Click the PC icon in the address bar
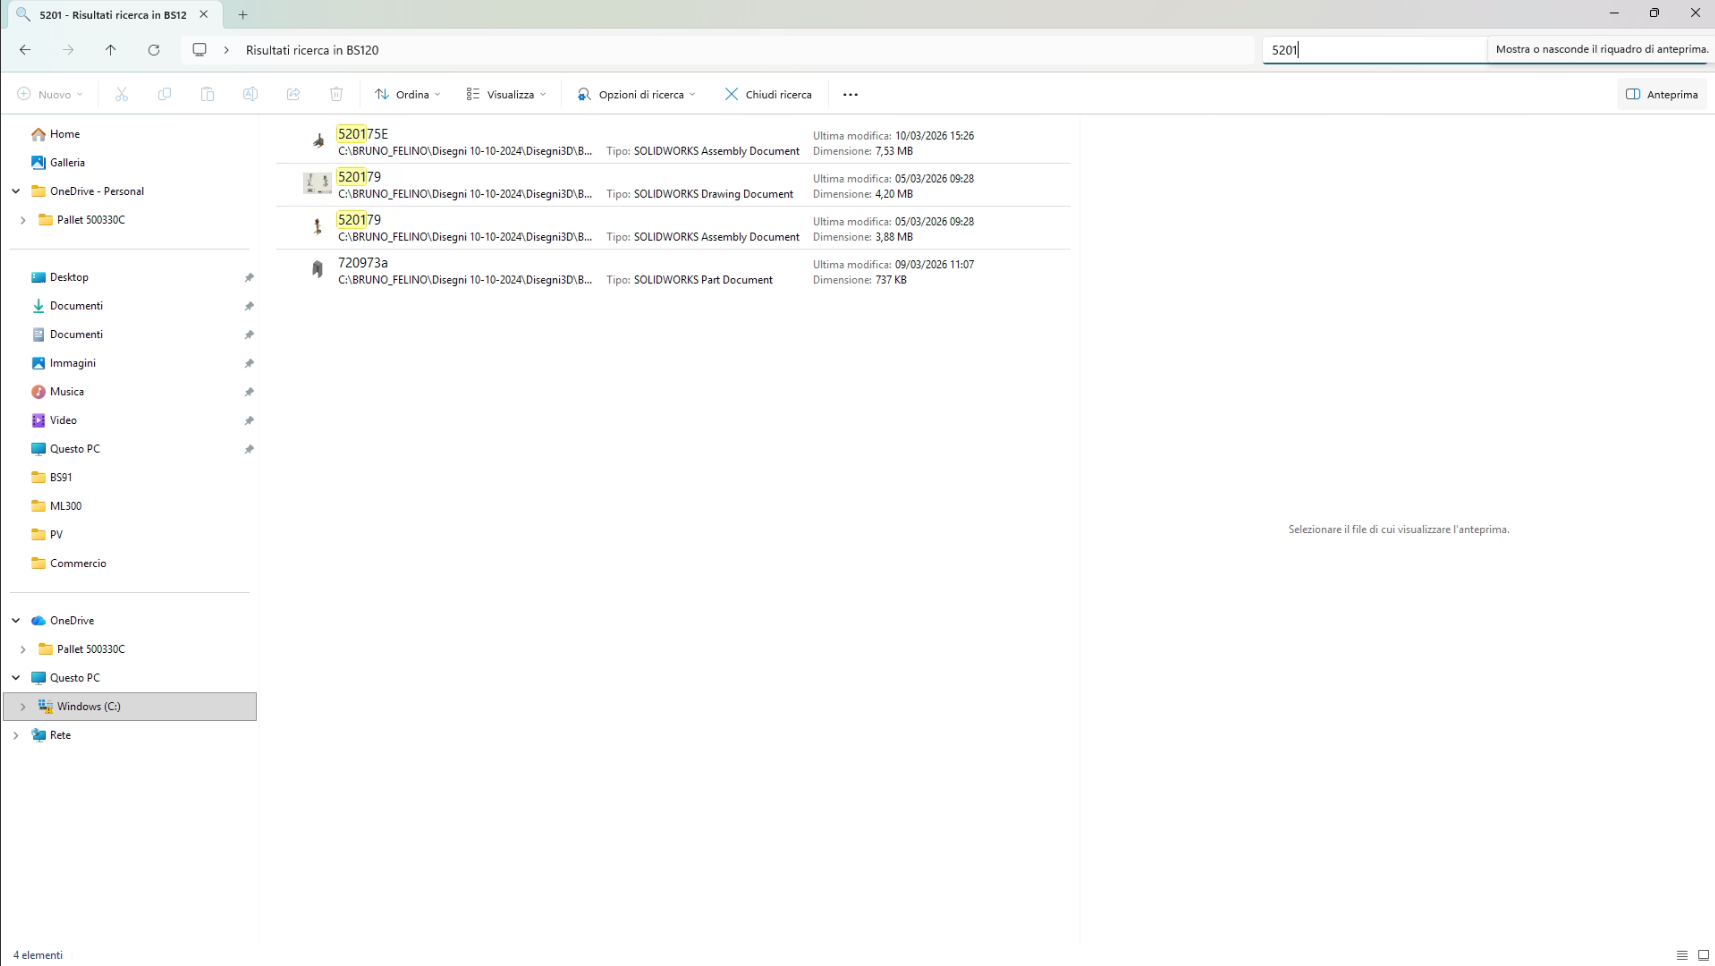1715x966 pixels. 200,50
